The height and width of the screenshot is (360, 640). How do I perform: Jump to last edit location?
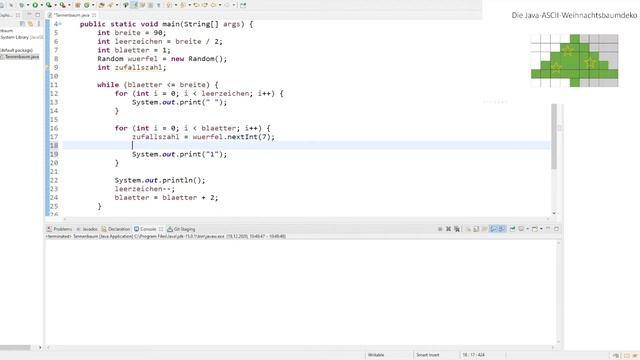[x=196, y=5]
